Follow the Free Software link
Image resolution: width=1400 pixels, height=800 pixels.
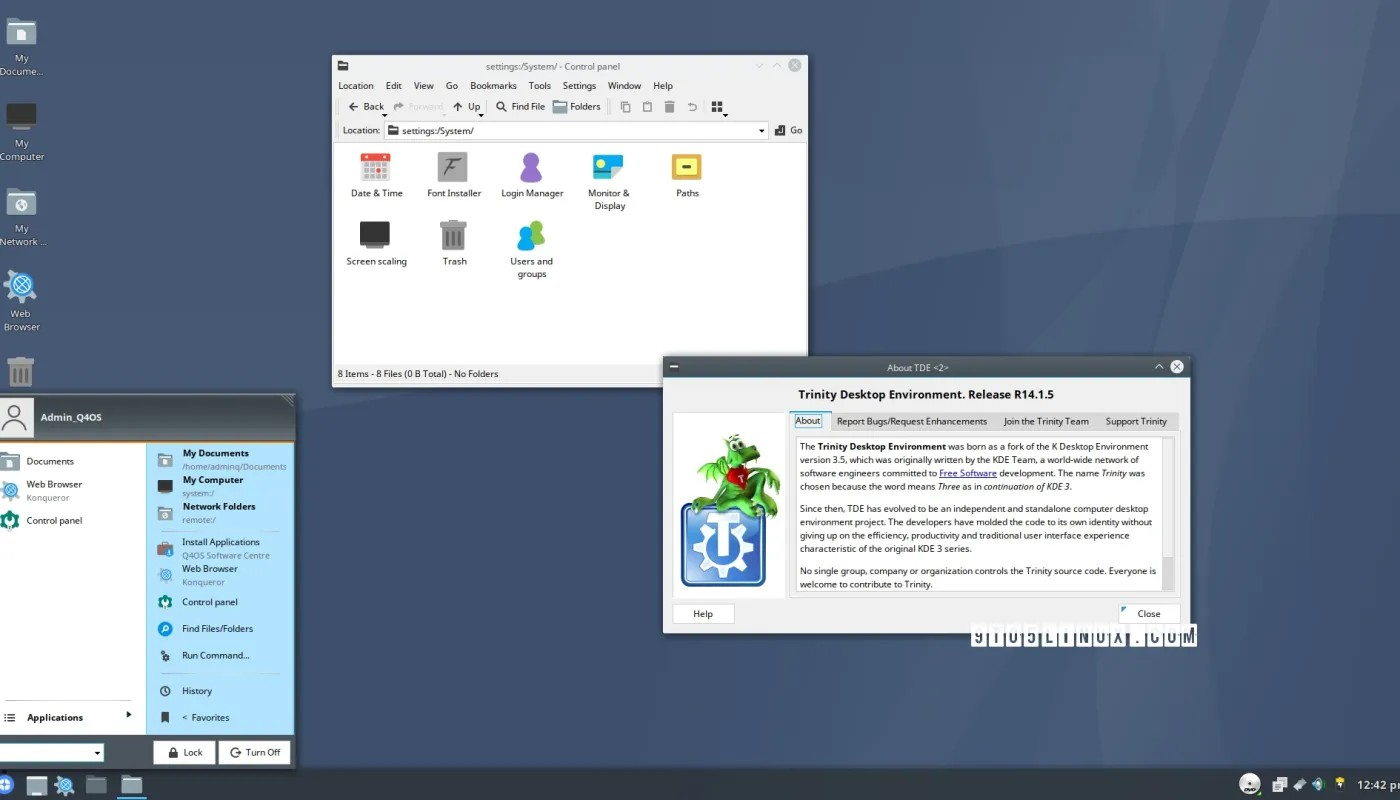tap(967, 473)
